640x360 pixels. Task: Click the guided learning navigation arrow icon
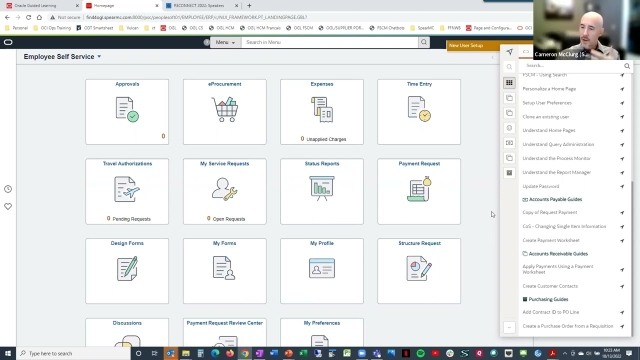tap(509, 52)
